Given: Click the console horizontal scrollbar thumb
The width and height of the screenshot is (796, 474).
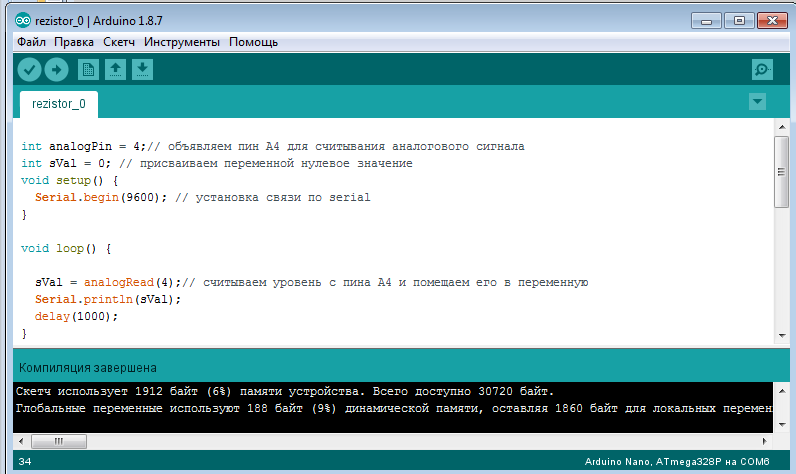Looking at the screenshot, I should pos(59,442).
